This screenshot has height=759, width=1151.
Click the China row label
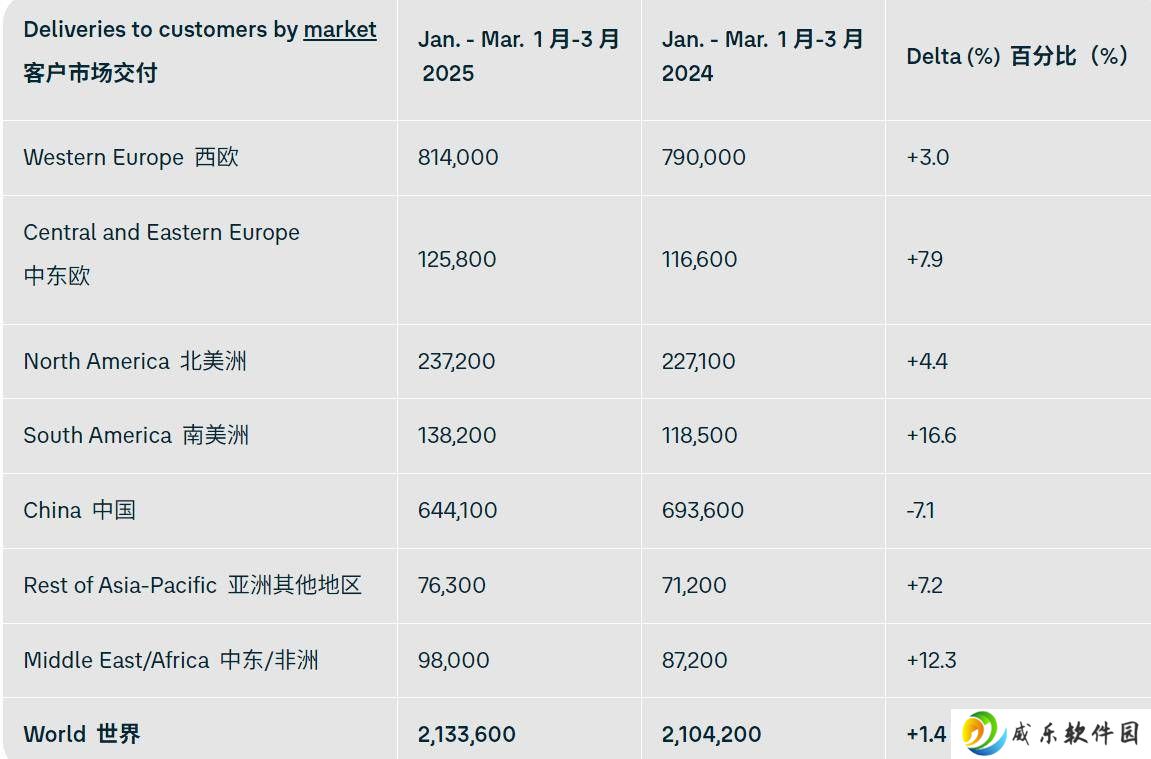coord(79,510)
